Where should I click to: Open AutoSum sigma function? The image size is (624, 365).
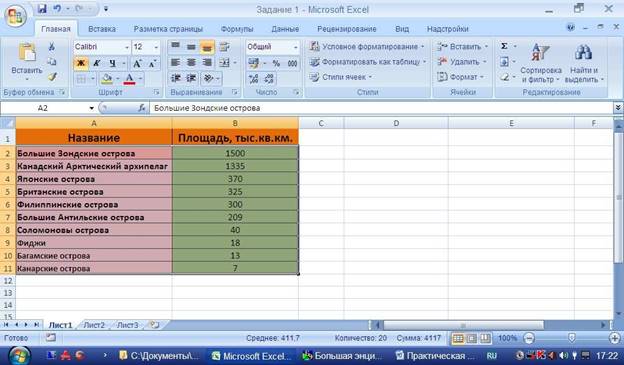504,46
